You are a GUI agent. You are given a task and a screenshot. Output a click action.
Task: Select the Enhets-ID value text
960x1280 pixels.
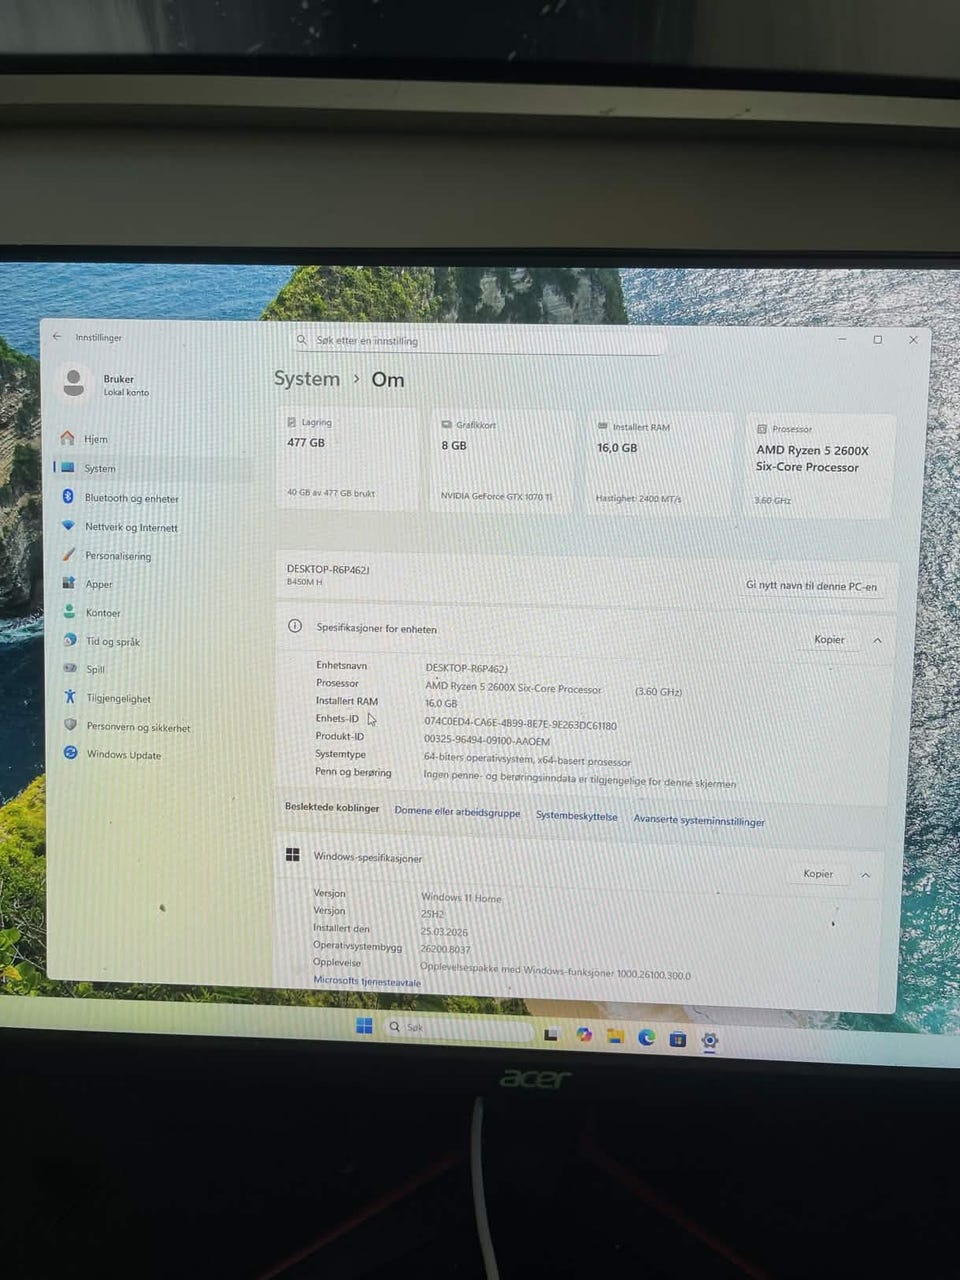[520, 724]
